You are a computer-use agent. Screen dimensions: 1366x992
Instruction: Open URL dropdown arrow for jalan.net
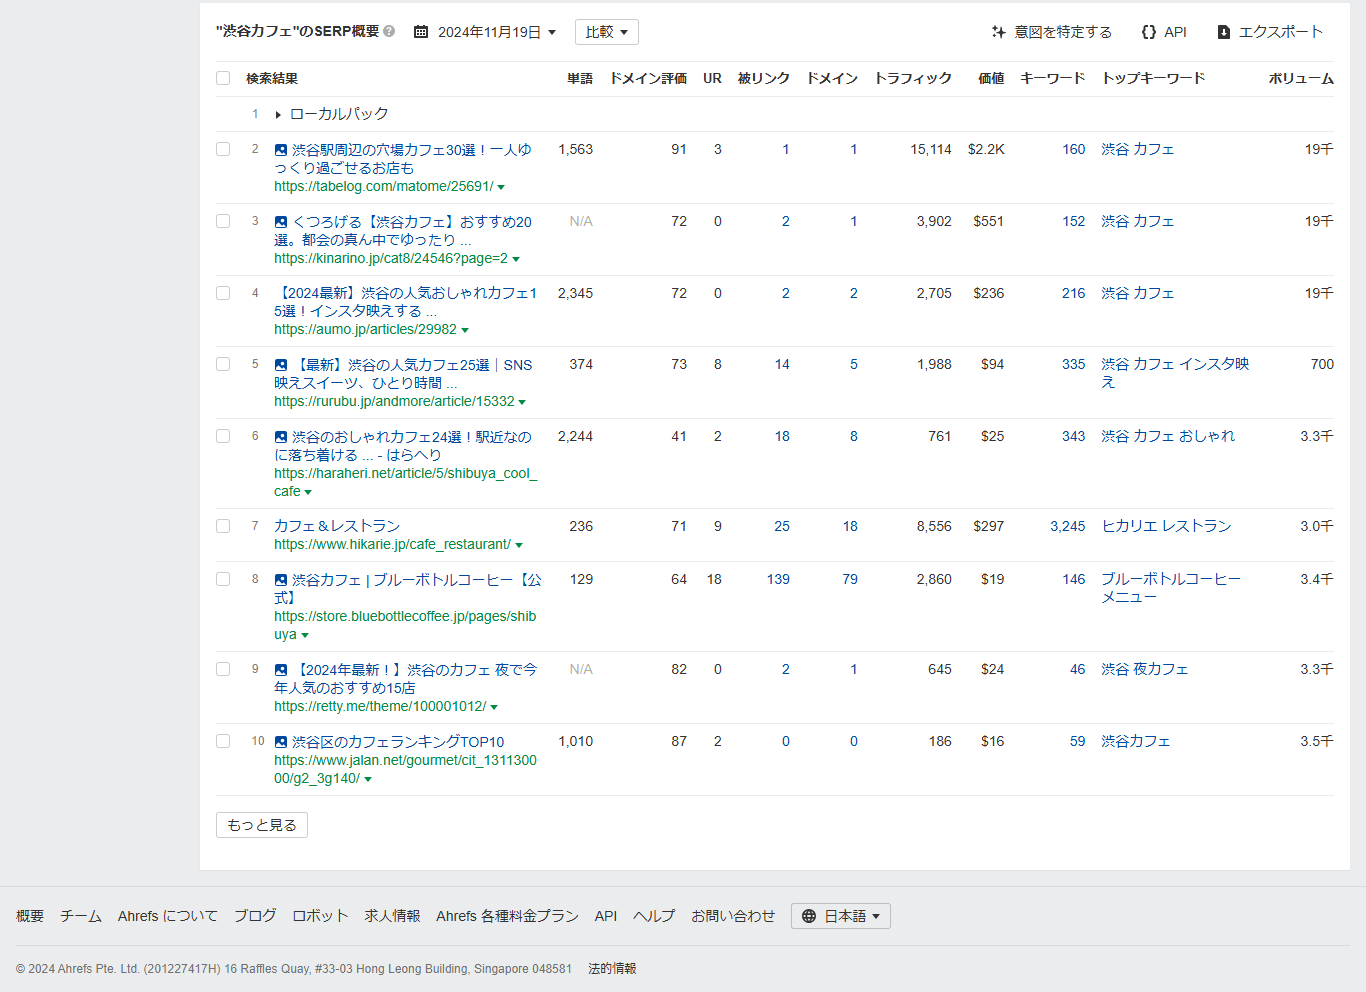[368, 779]
